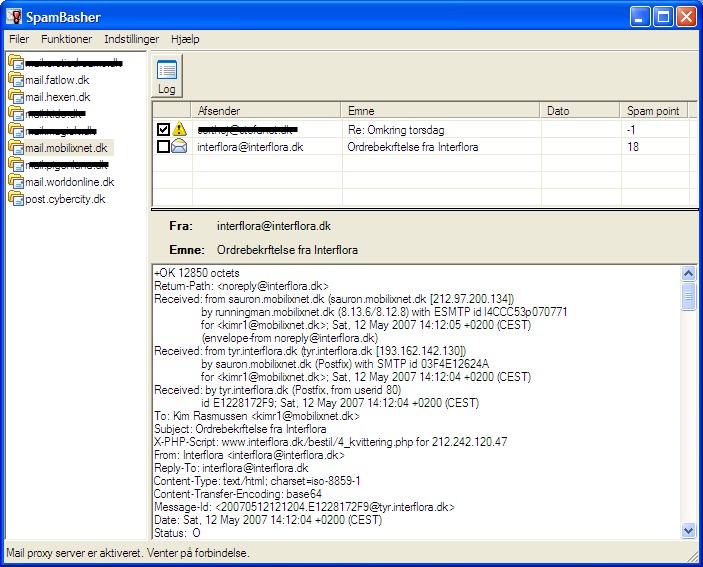
Task: Sort messages by the Afsender column
Action: [266, 111]
